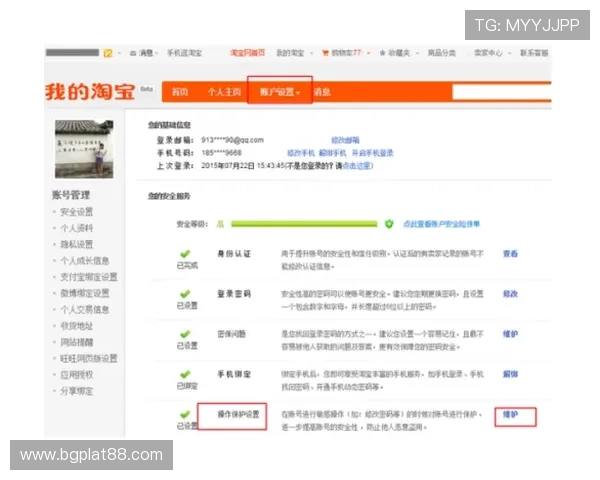Click the search input field in orange bar
The width and height of the screenshot is (600, 480).
501,92
